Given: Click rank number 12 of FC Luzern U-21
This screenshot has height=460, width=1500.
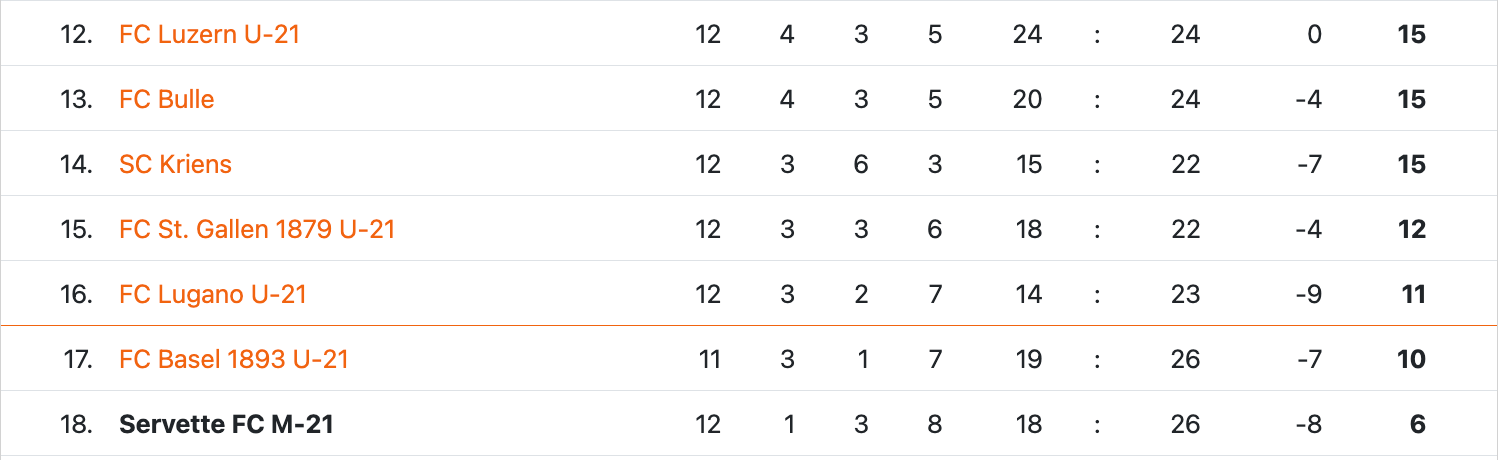Looking at the screenshot, I should (77, 34).
